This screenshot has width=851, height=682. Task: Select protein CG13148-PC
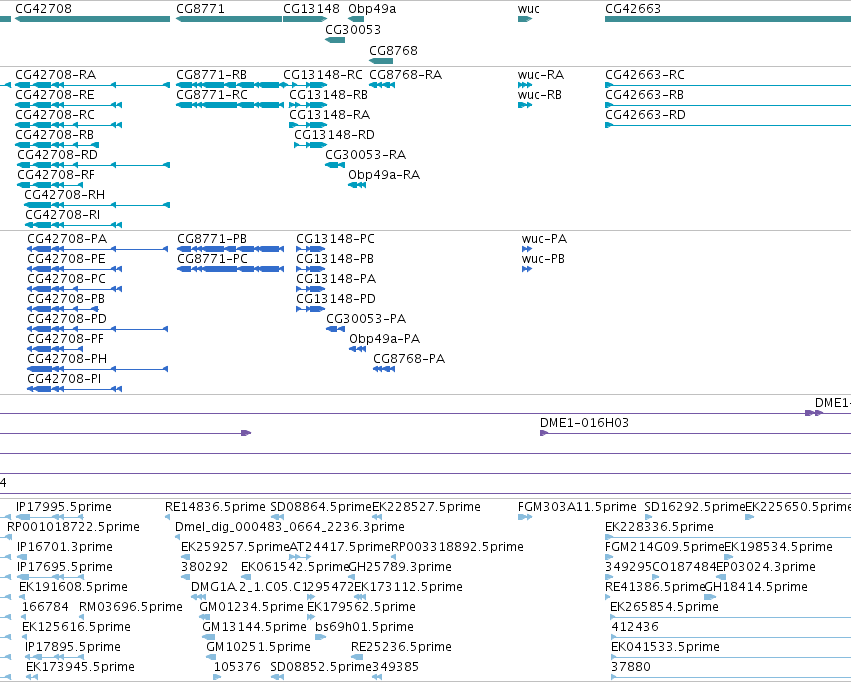point(335,239)
